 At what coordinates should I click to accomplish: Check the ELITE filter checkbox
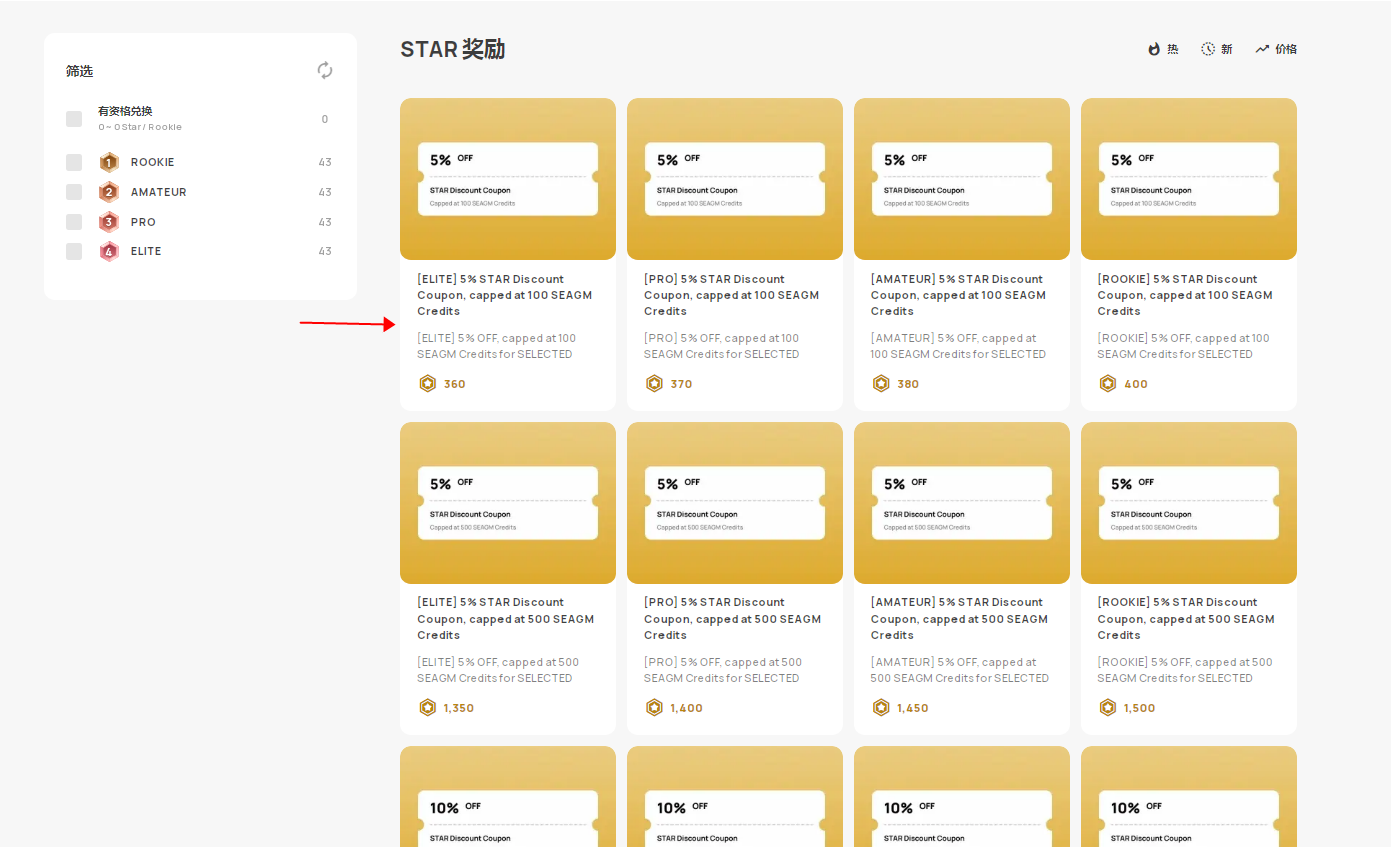tap(74, 251)
